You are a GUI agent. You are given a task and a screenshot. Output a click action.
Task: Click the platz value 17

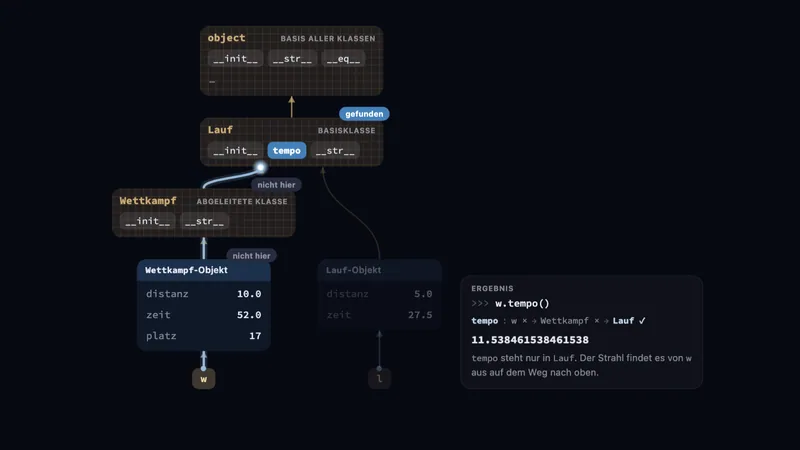[x=255, y=336]
